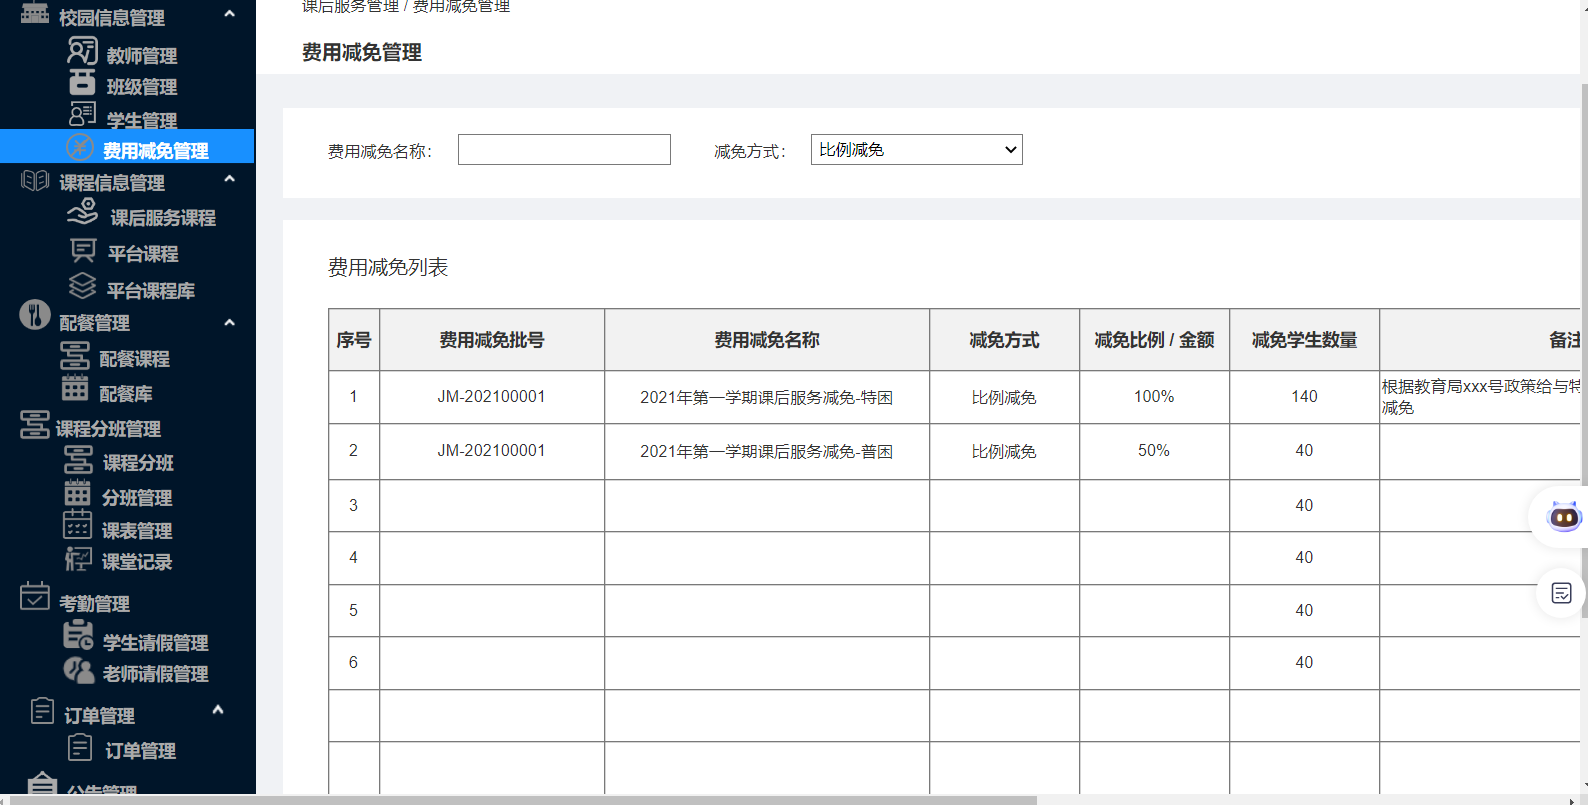Click the 减免方式 column header
1588x805 pixels.
(x=1004, y=340)
